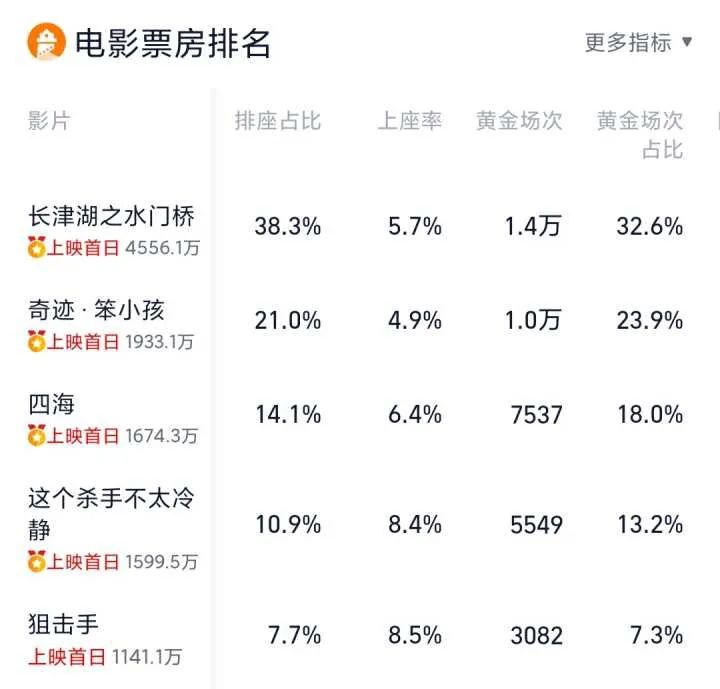Screen dimensions: 720x689
Task: Sort by 上座率 column header
Action: (x=409, y=121)
